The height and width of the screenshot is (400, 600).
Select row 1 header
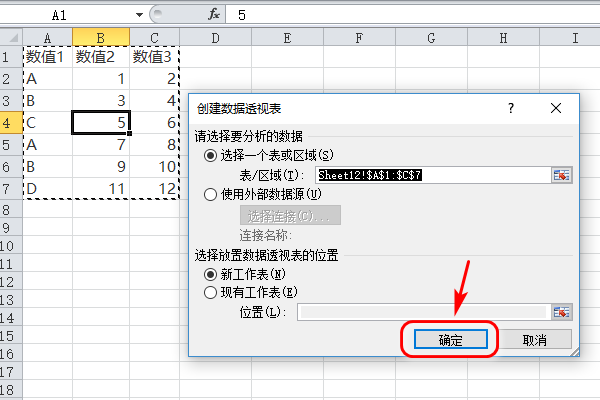11,57
